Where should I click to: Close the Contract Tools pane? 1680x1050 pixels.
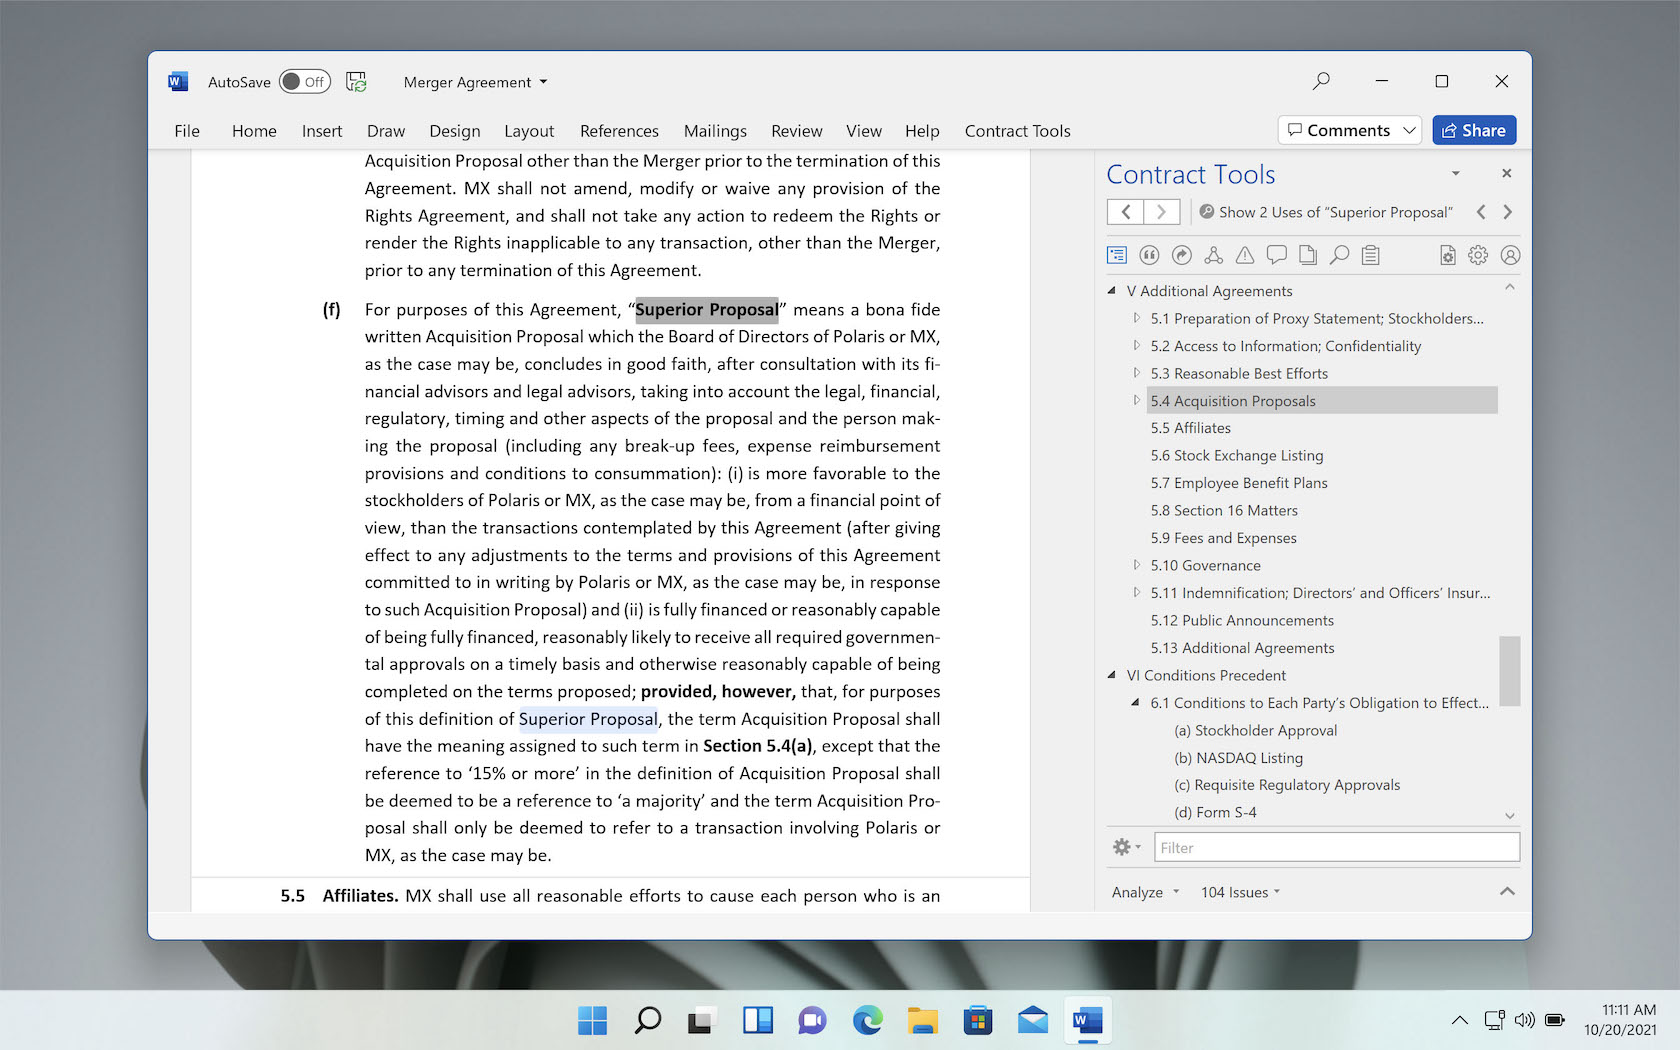point(1507,173)
